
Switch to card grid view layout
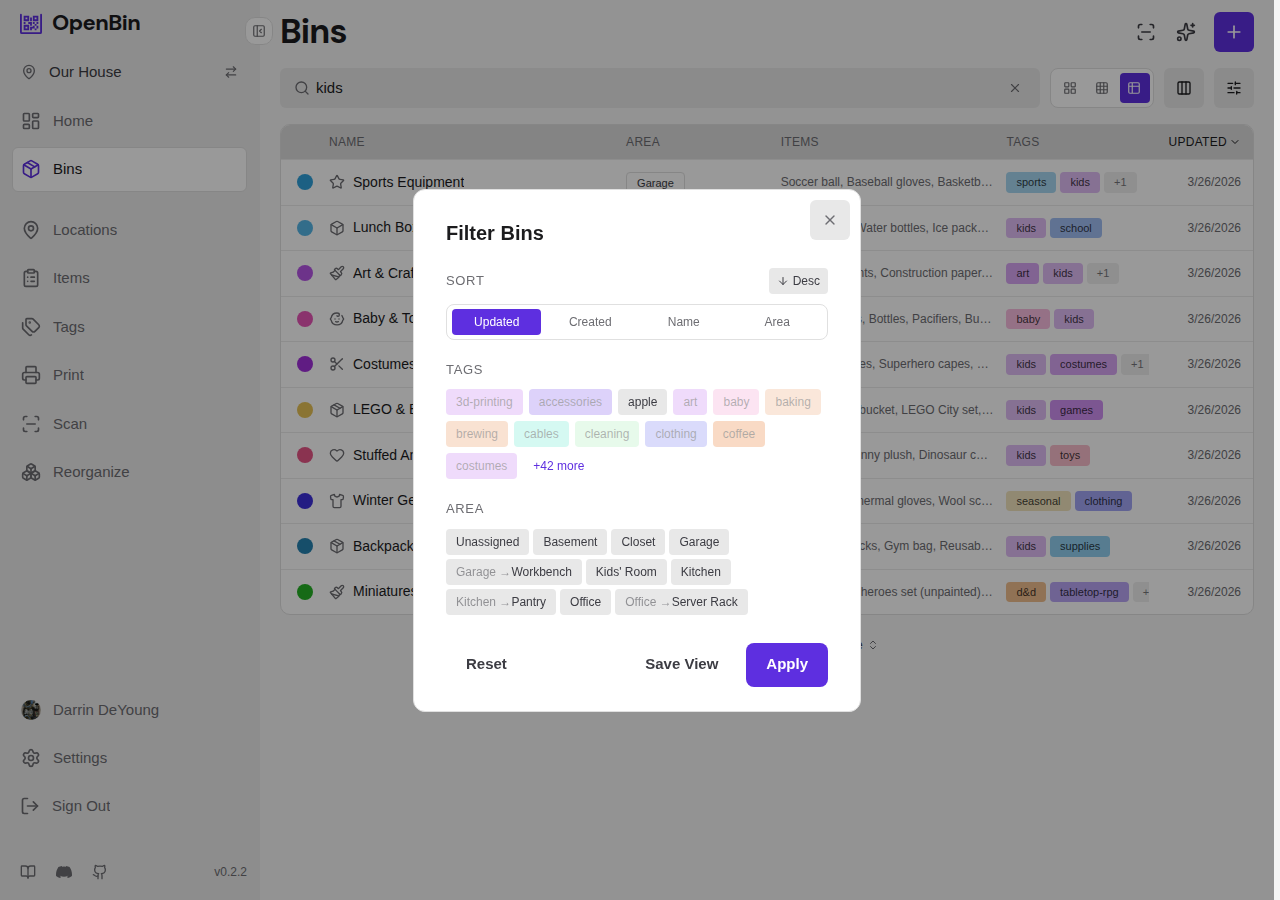1070,88
